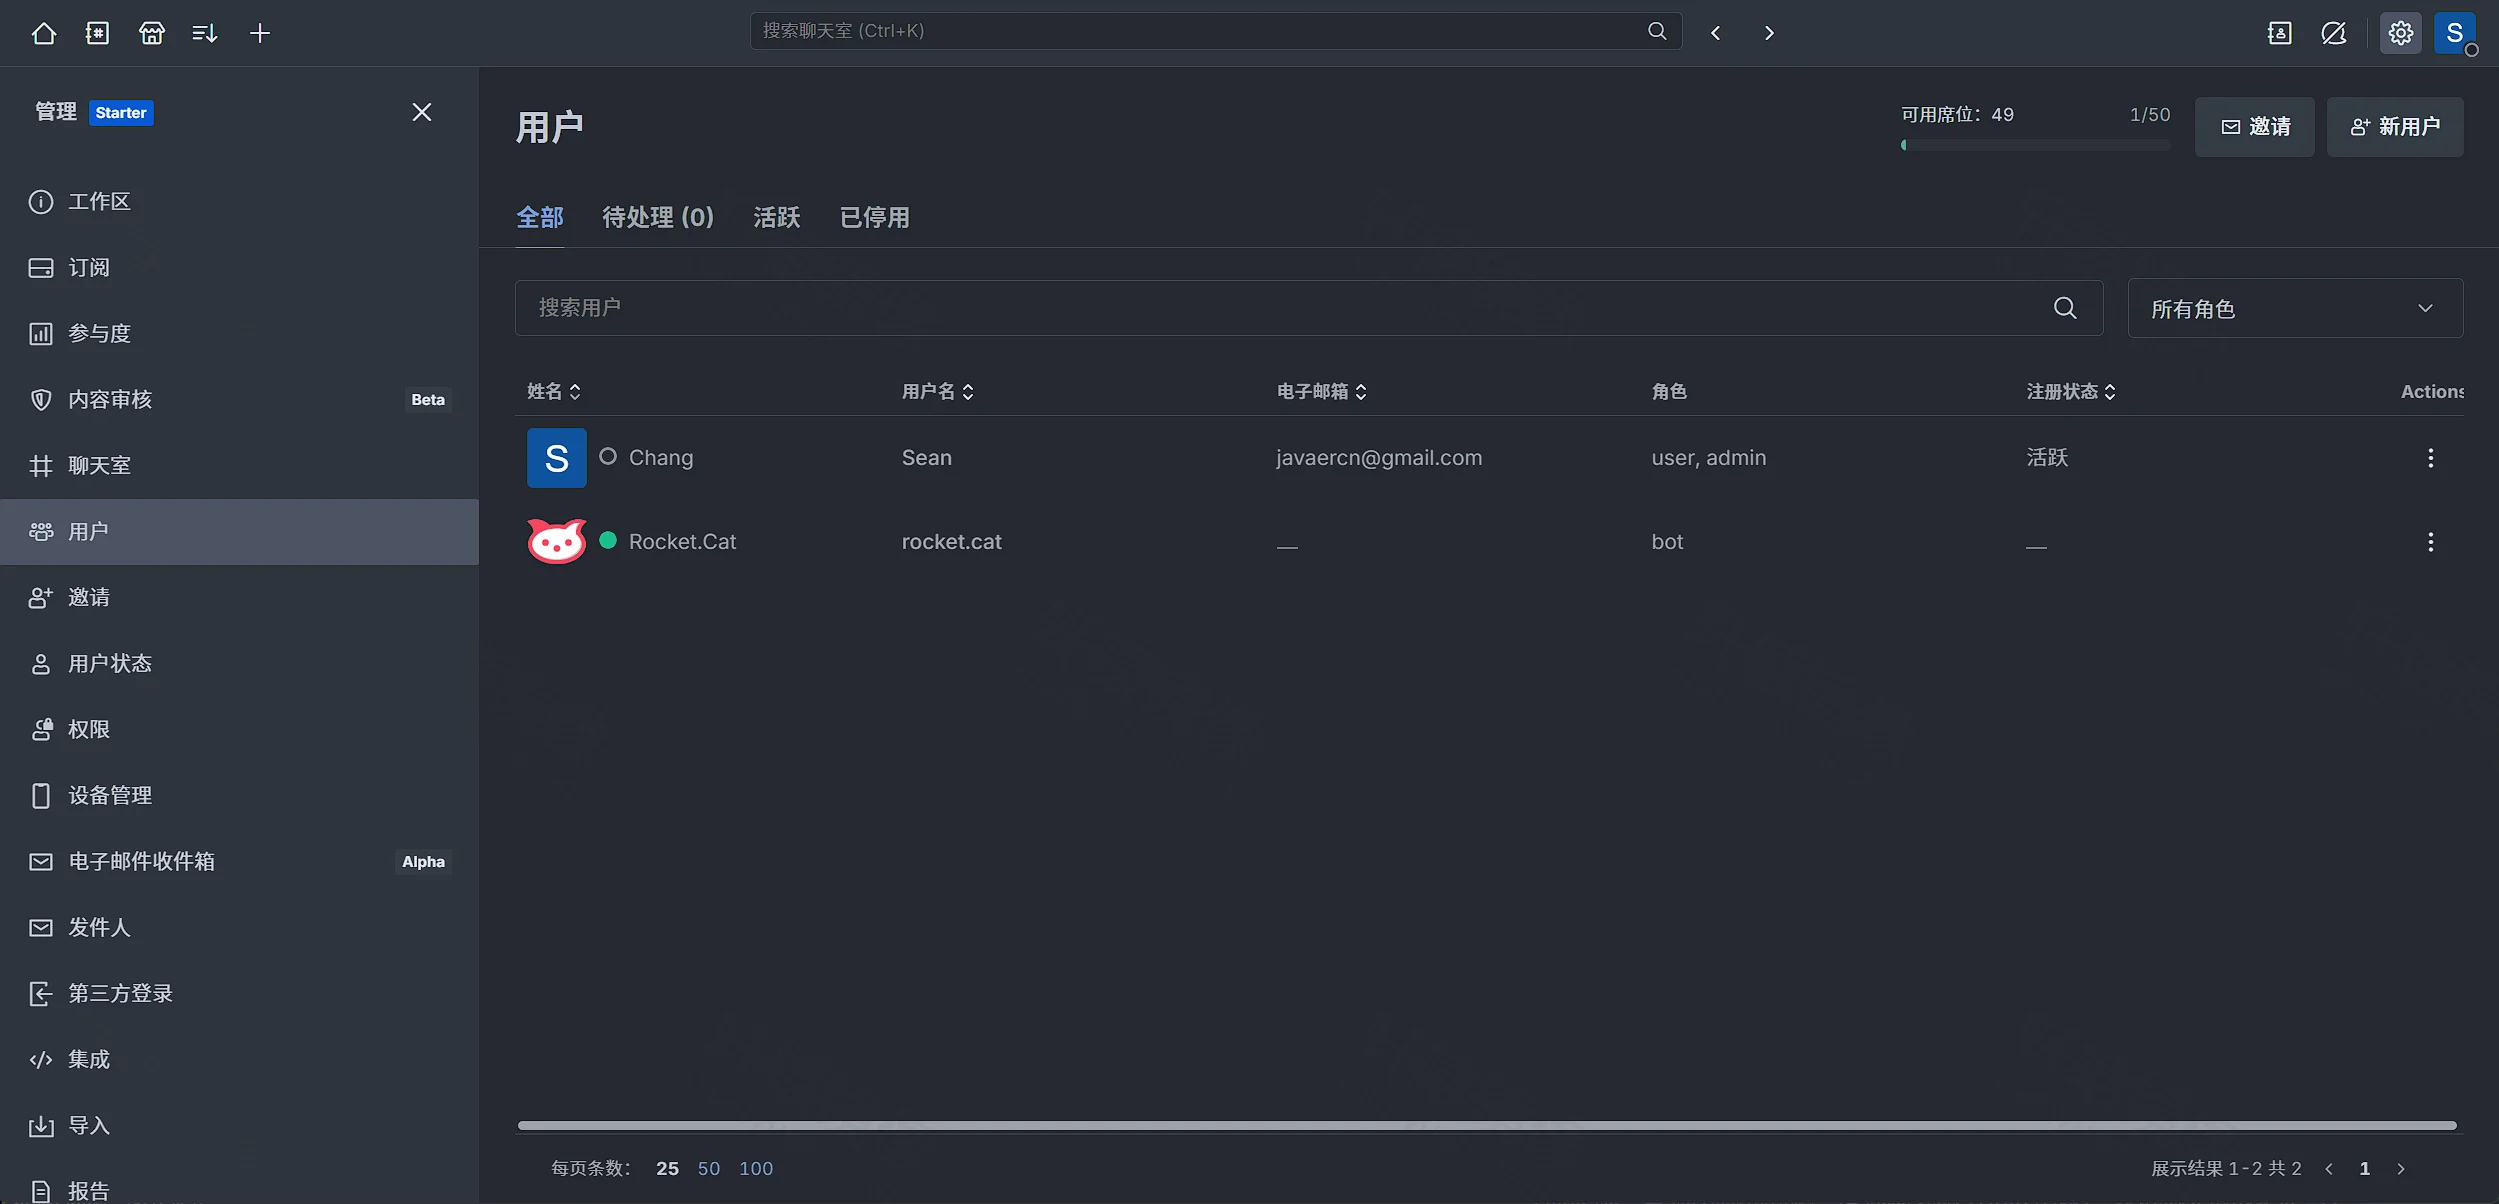Click the user search magnifier icon
2499x1204 pixels.
[2065, 308]
